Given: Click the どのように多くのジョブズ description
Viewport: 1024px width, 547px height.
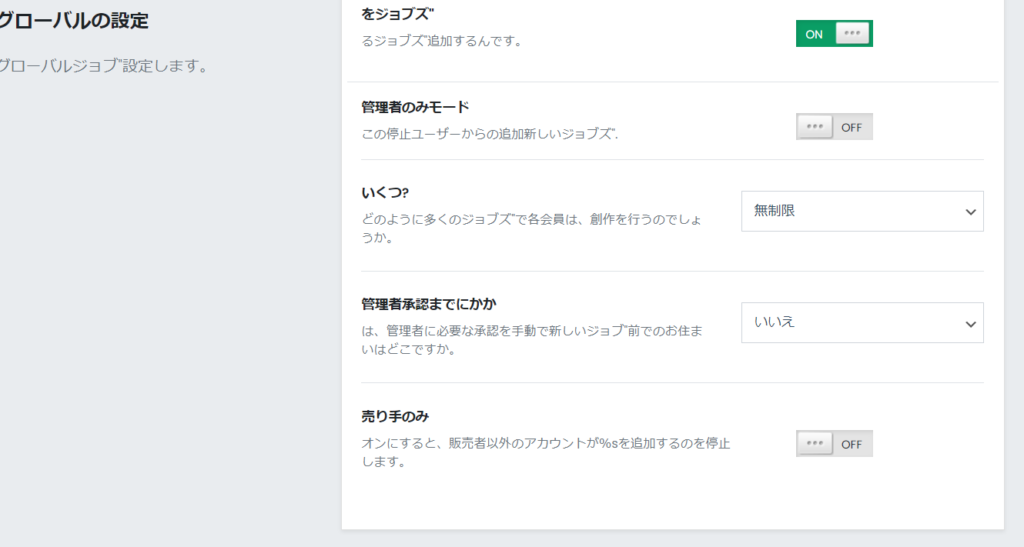Looking at the screenshot, I should [x=532, y=228].
